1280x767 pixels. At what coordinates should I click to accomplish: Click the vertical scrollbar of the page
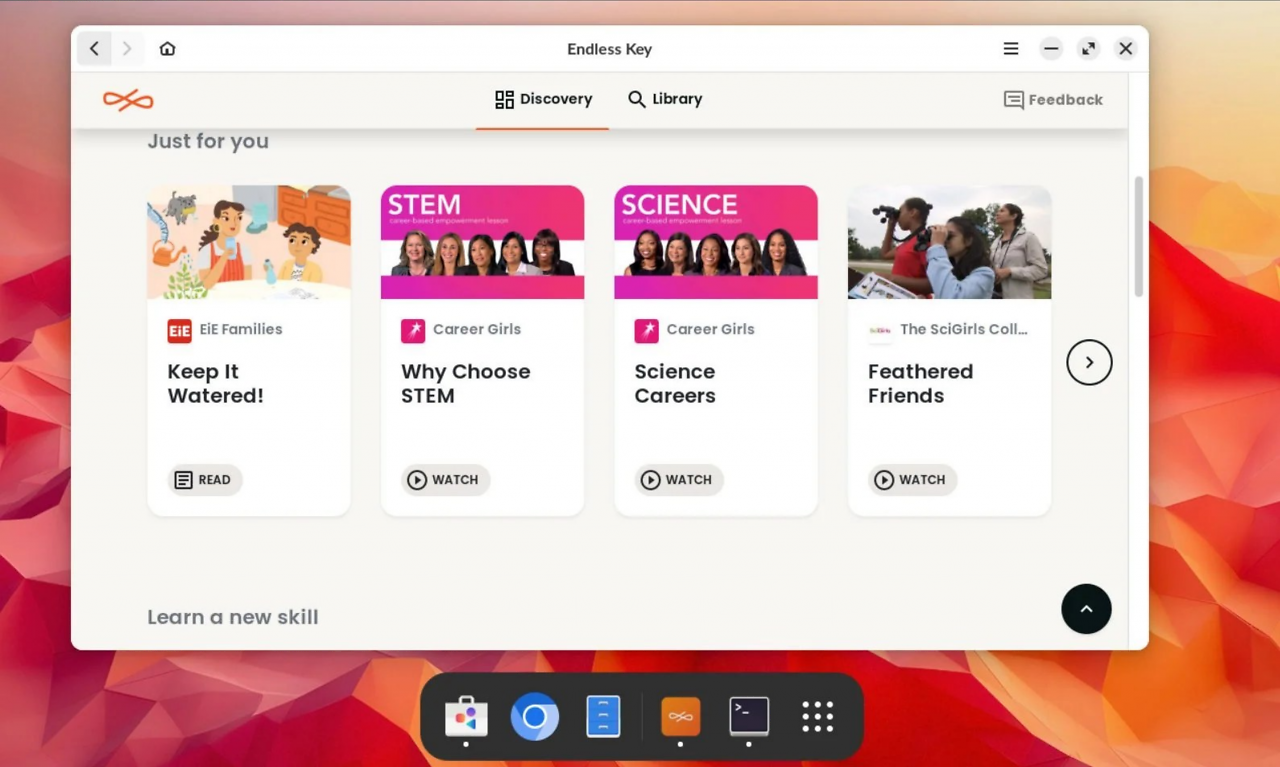(x=1138, y=236)
